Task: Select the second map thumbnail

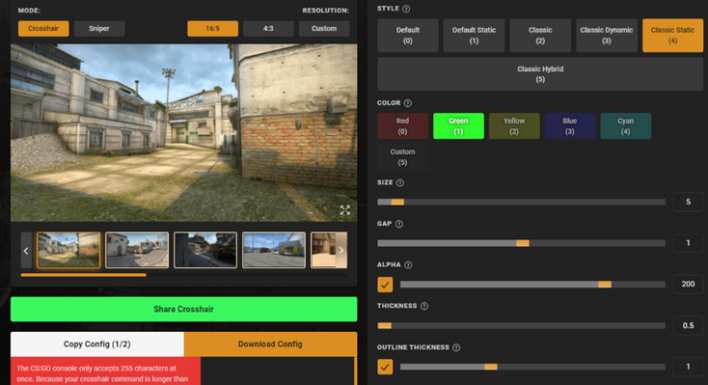Action: pos(137,250)
